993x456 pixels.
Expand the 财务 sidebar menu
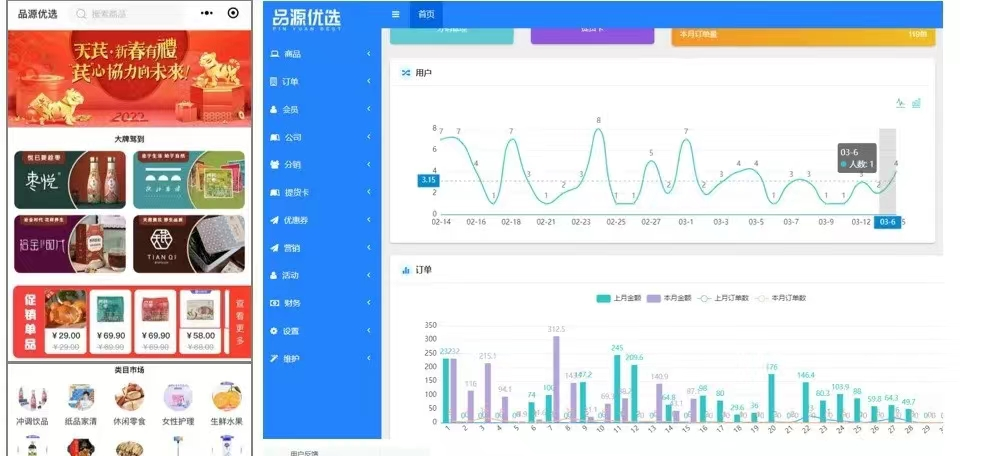click(320, 303)
